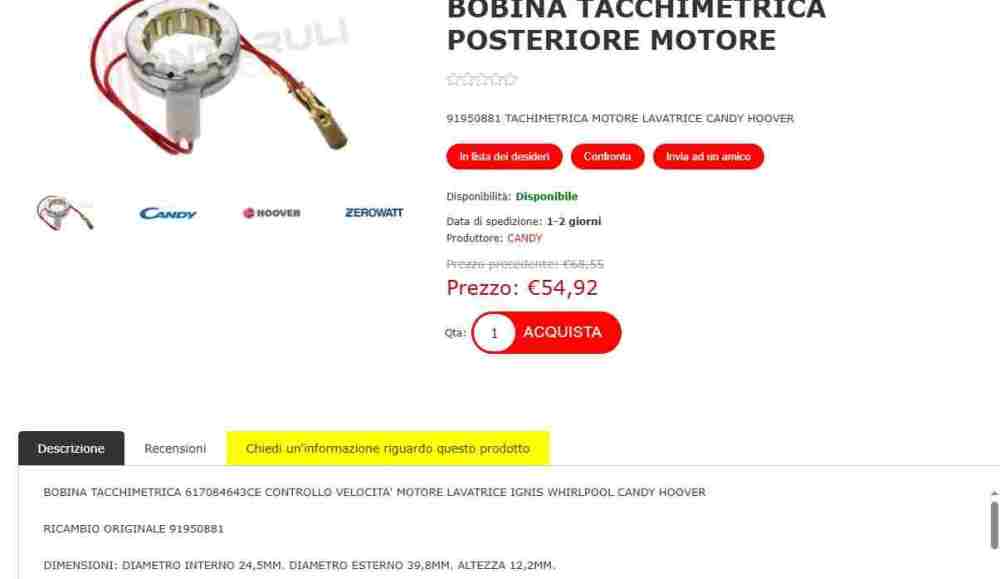The height and width of the screenshot is (579, 1000).
Task: Click the description panel scrollbar thumb
Action: 994,525
